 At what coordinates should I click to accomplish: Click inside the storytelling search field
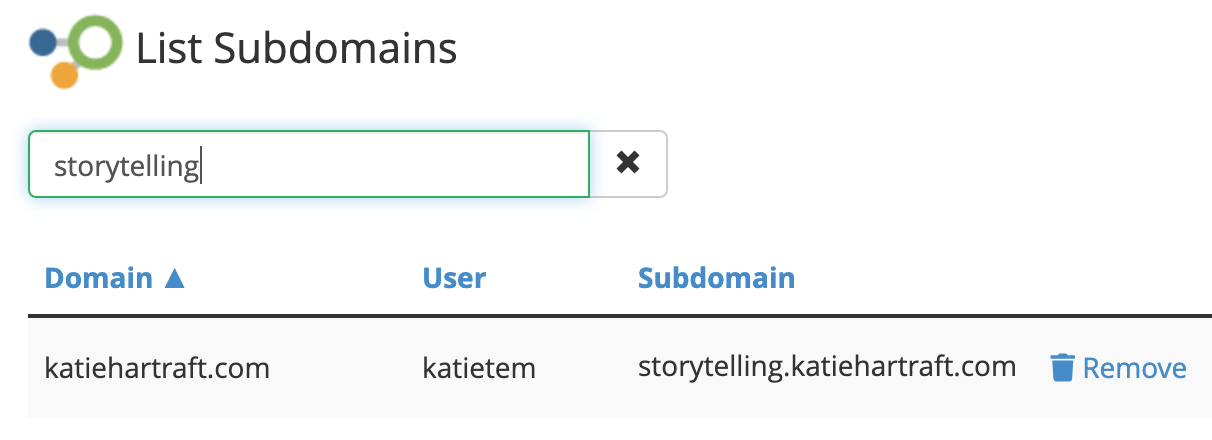pyautogui.click(x=309, y=163)
